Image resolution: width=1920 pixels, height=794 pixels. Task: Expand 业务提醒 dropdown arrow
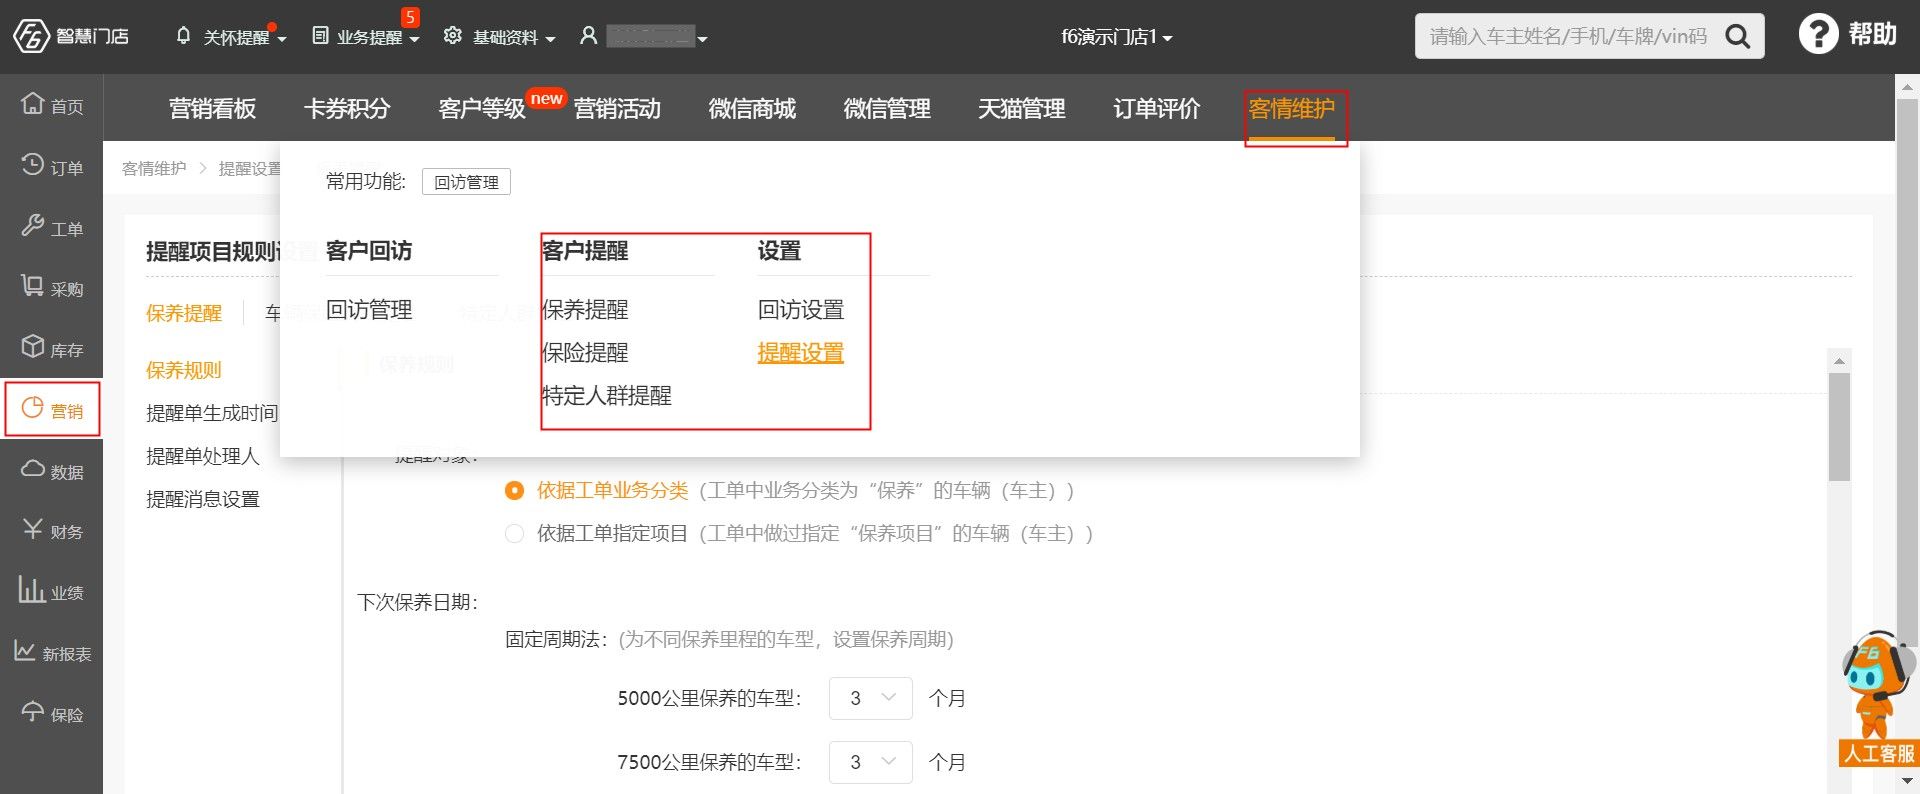pyautogui.click(x=414, y=39)
